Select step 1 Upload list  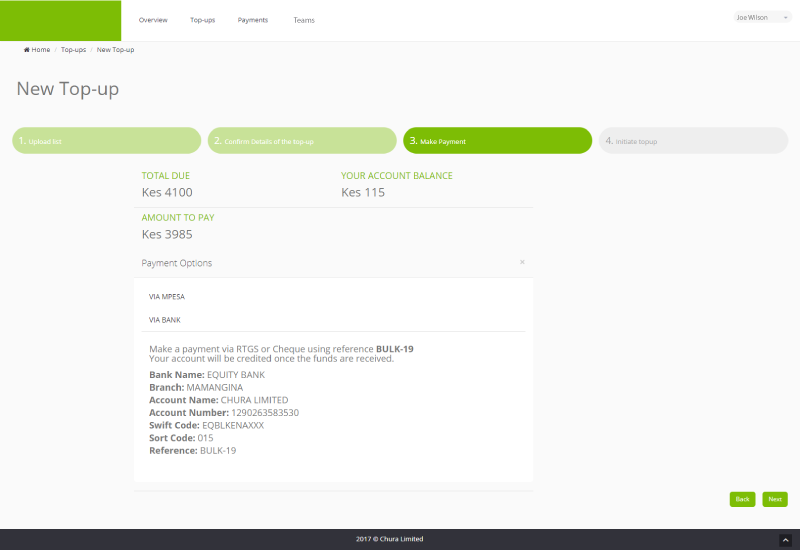[x=106, y=141]
